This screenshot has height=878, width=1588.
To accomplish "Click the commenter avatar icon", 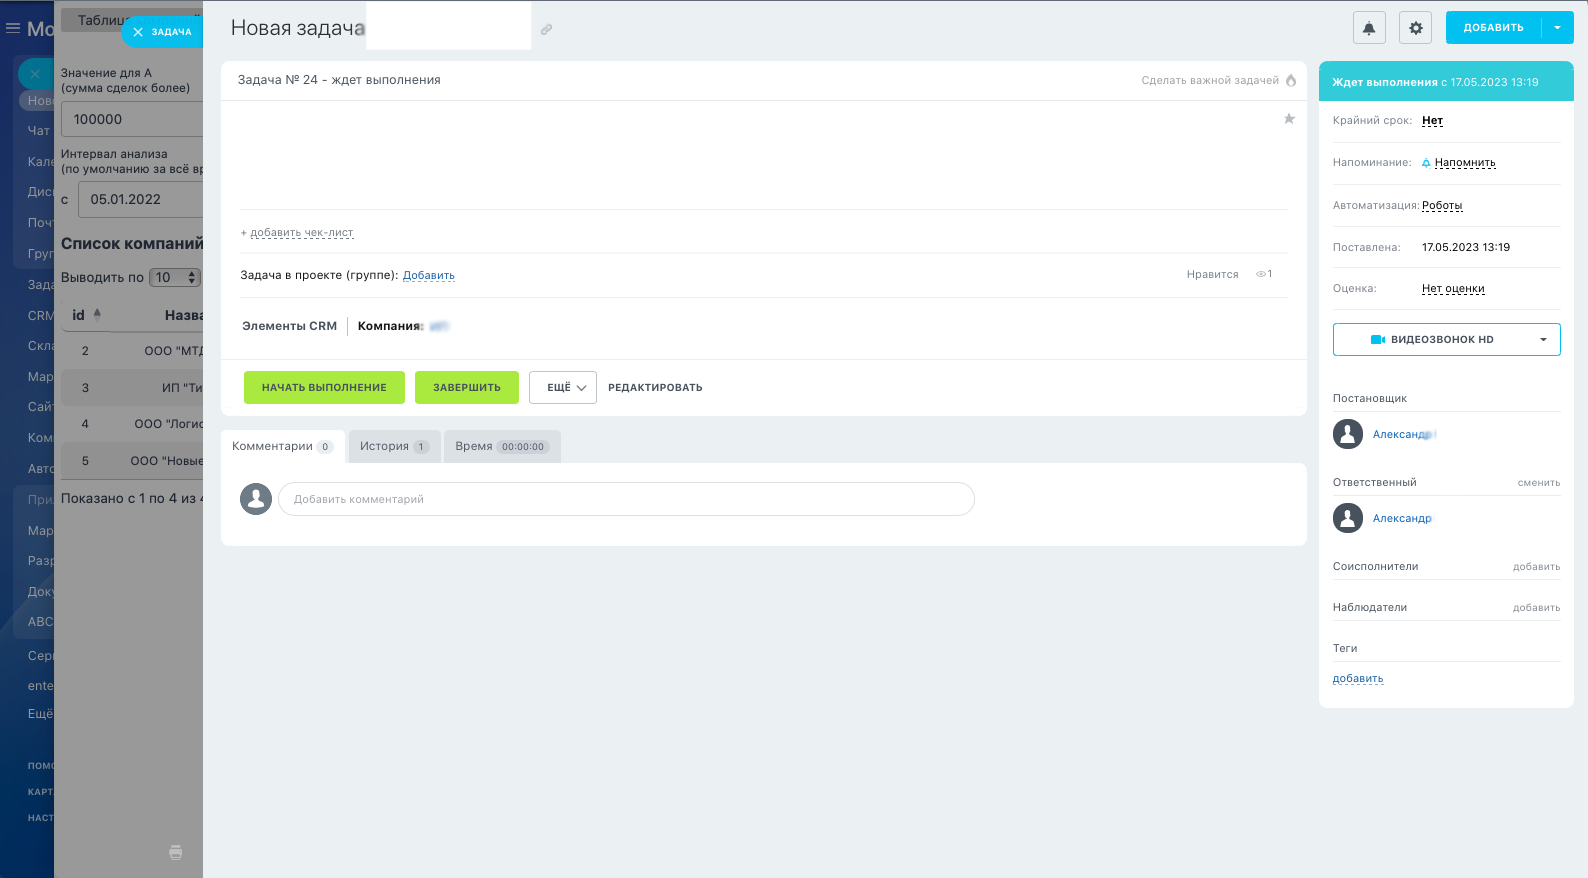I will (256, 499).
